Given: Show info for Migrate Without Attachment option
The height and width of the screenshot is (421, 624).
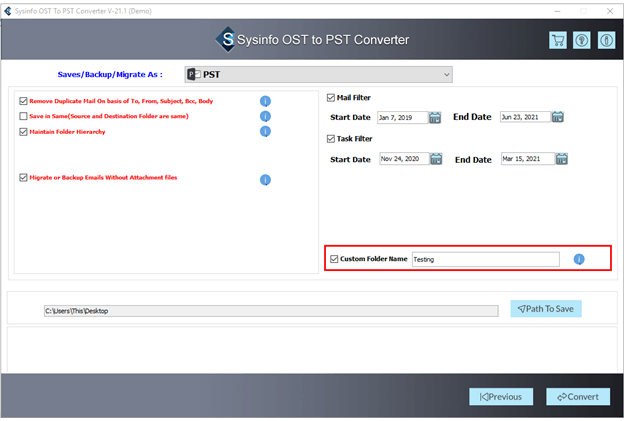Looking at the screenshot, I should (x=265, y=180).
